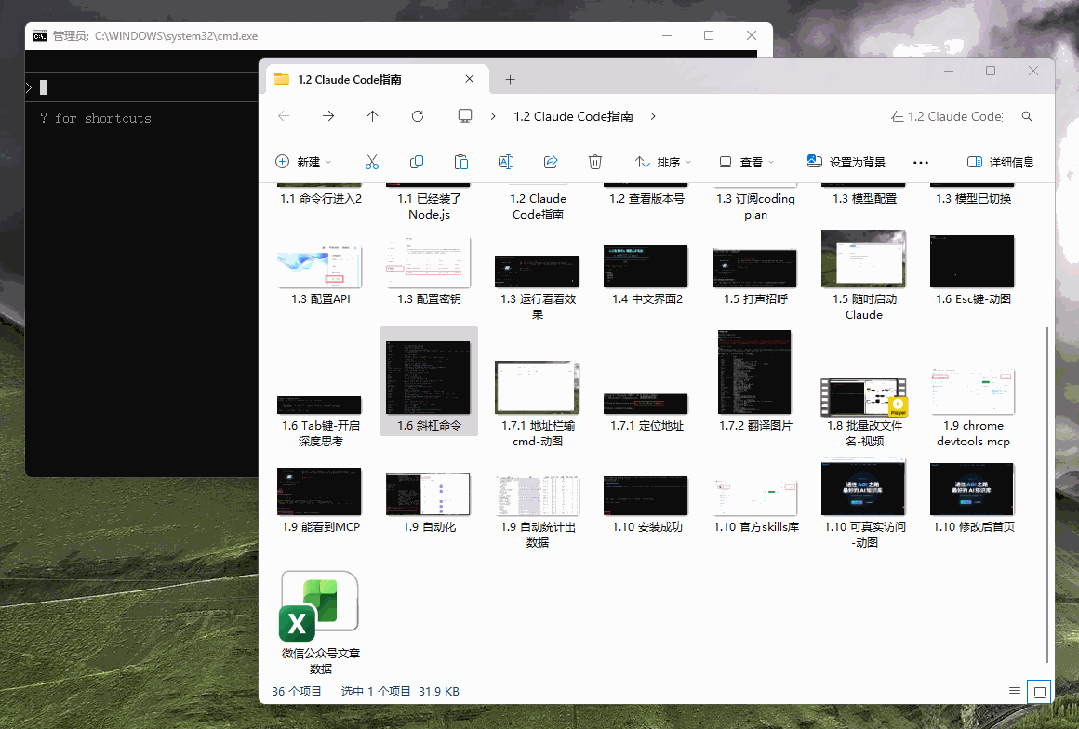Close the 1.2 Claude Code指南 tab

pyautogui.click(x=469, y=79)
